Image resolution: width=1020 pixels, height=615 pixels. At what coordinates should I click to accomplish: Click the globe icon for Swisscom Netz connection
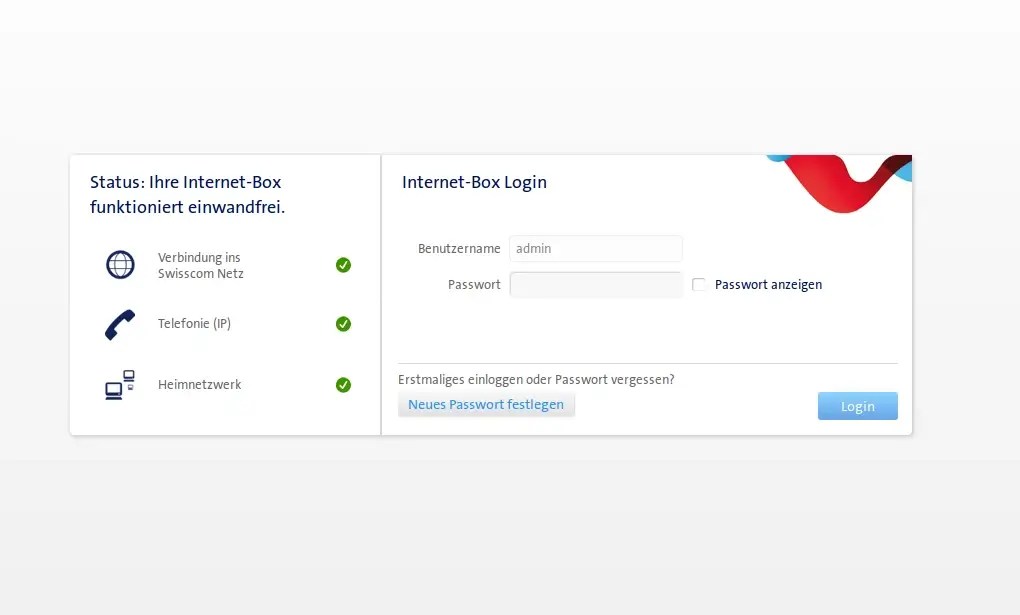tap(120, 265)
